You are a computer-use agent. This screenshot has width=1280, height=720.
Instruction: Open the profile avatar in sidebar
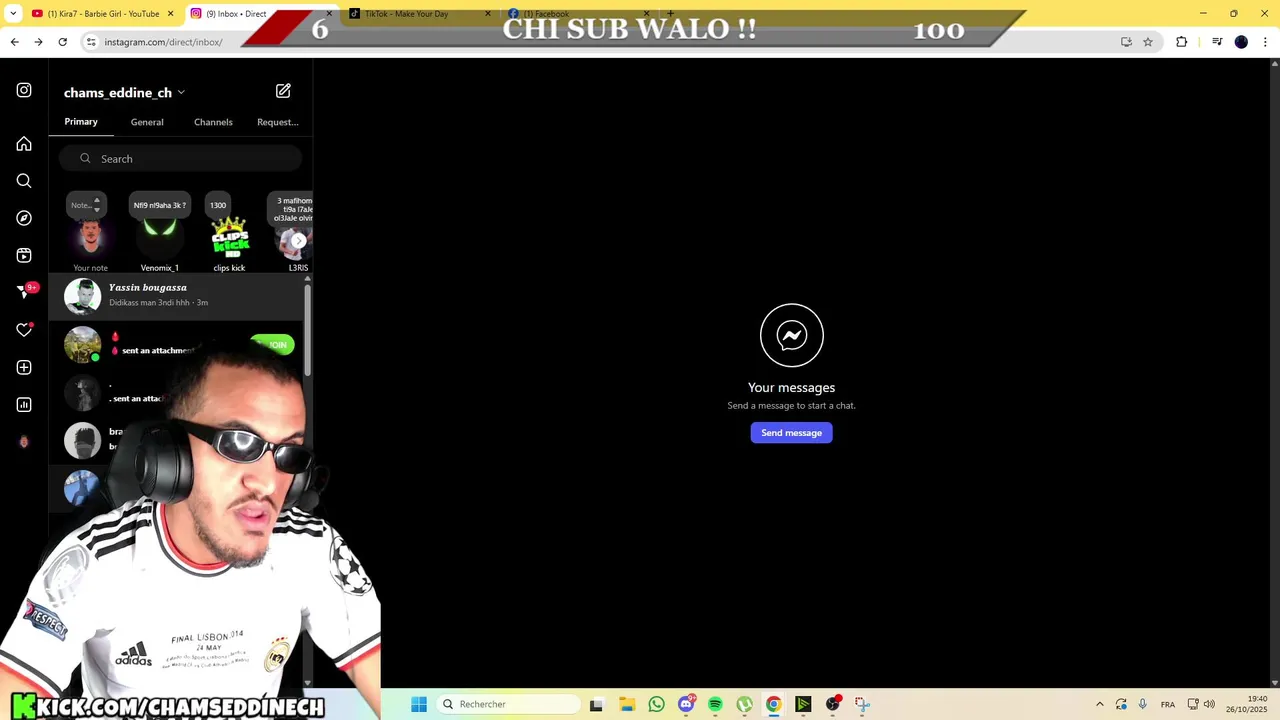coord(24,442)
